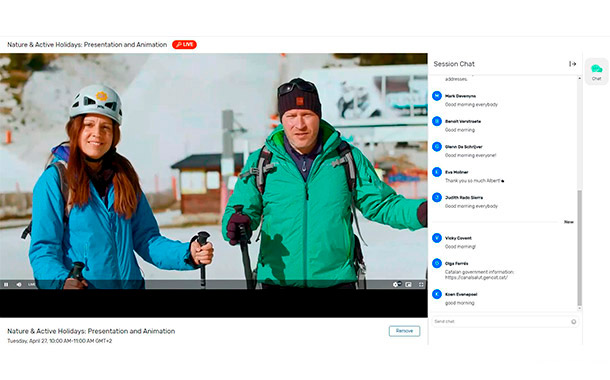This screenshot has height=380, width=610.
Task: Open the canalsalut.gencat.cat link in chat
Action: (476, 277)
